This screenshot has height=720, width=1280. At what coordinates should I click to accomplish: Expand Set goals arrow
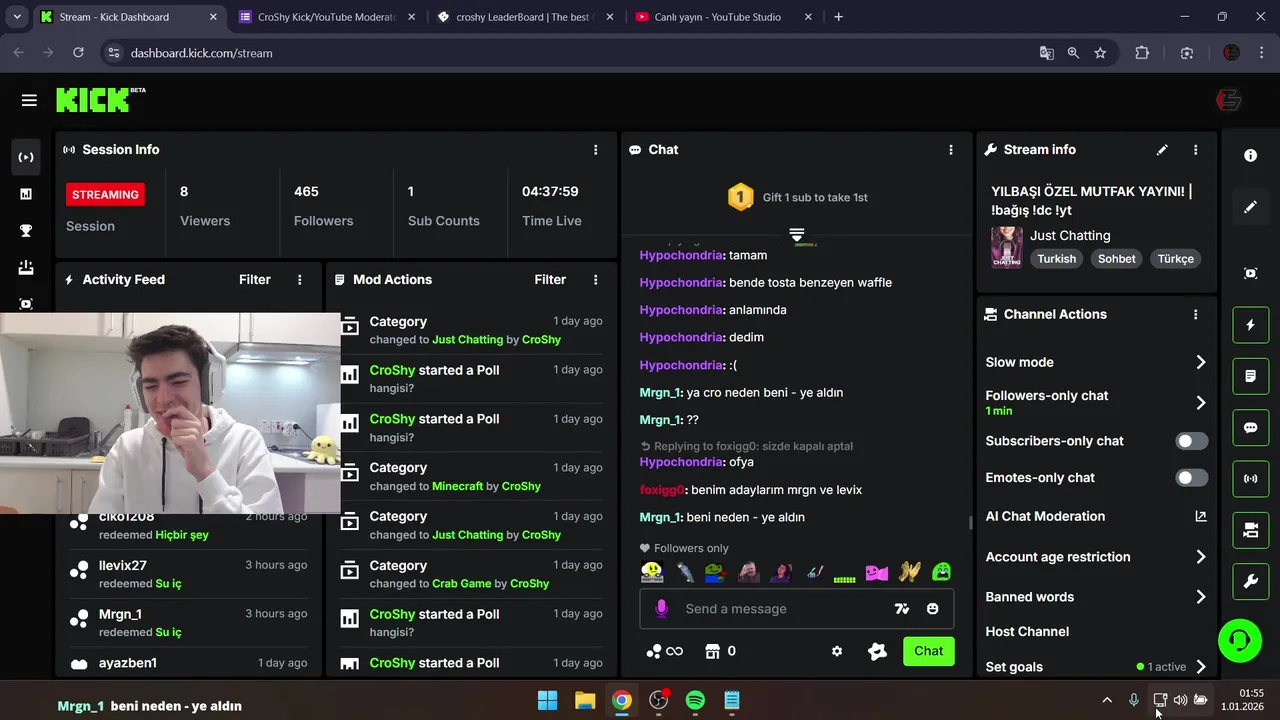[1201, 667]
